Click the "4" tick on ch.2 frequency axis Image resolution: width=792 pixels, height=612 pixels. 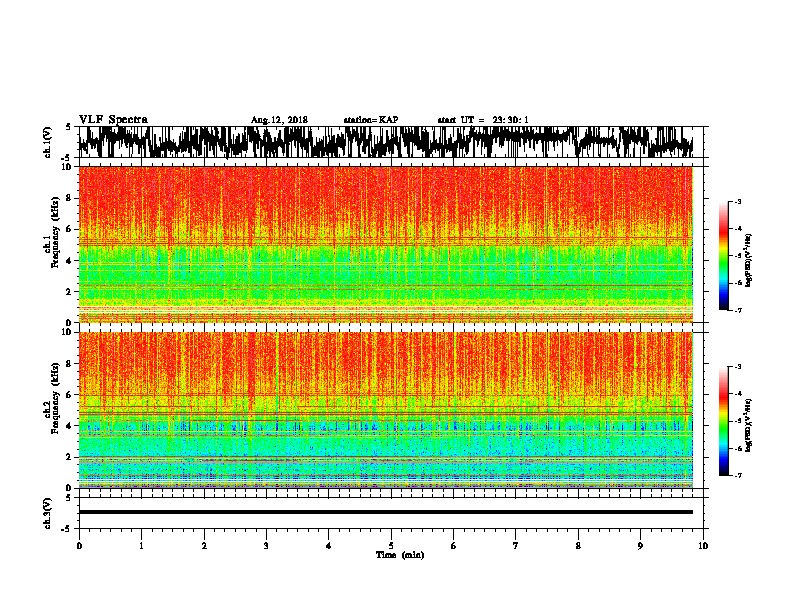coord(70,426)
